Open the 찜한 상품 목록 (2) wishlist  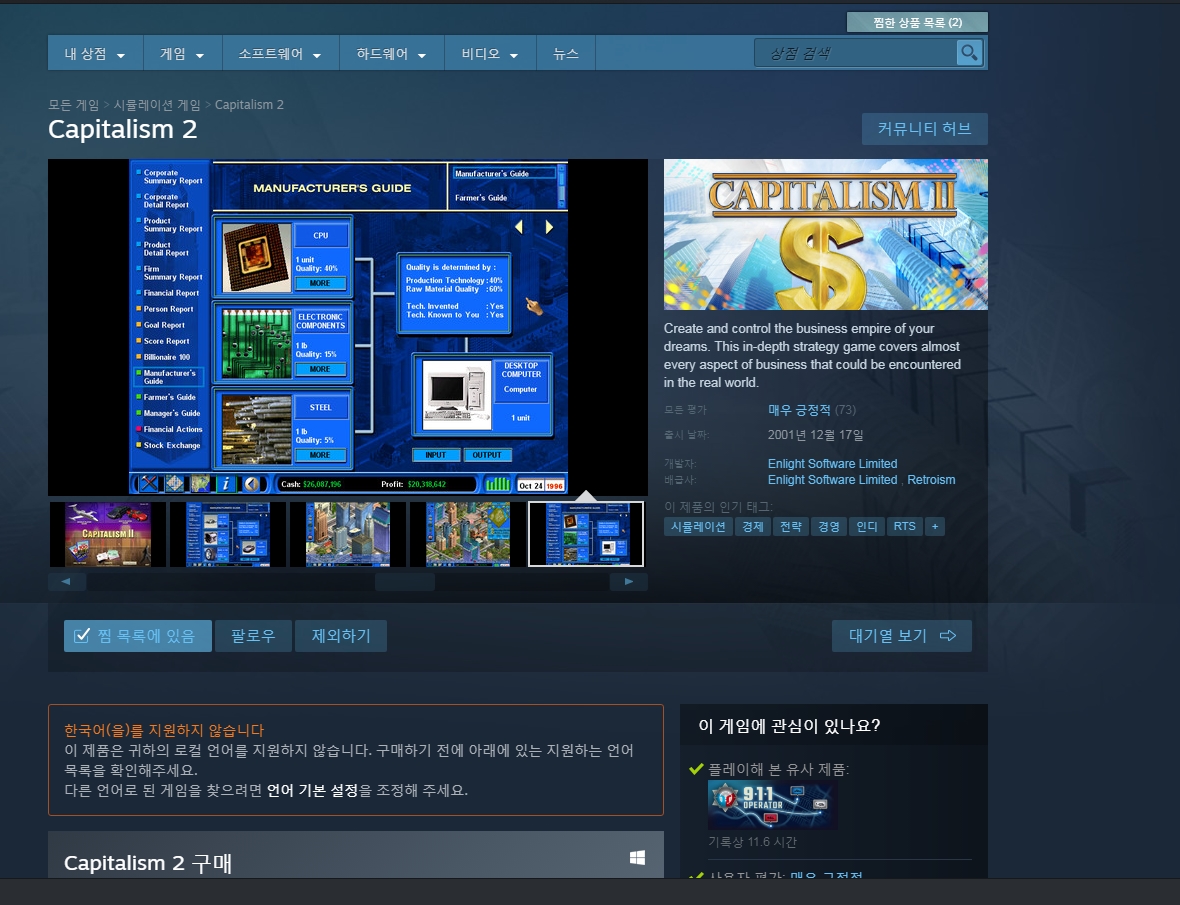tap(917, 23)
